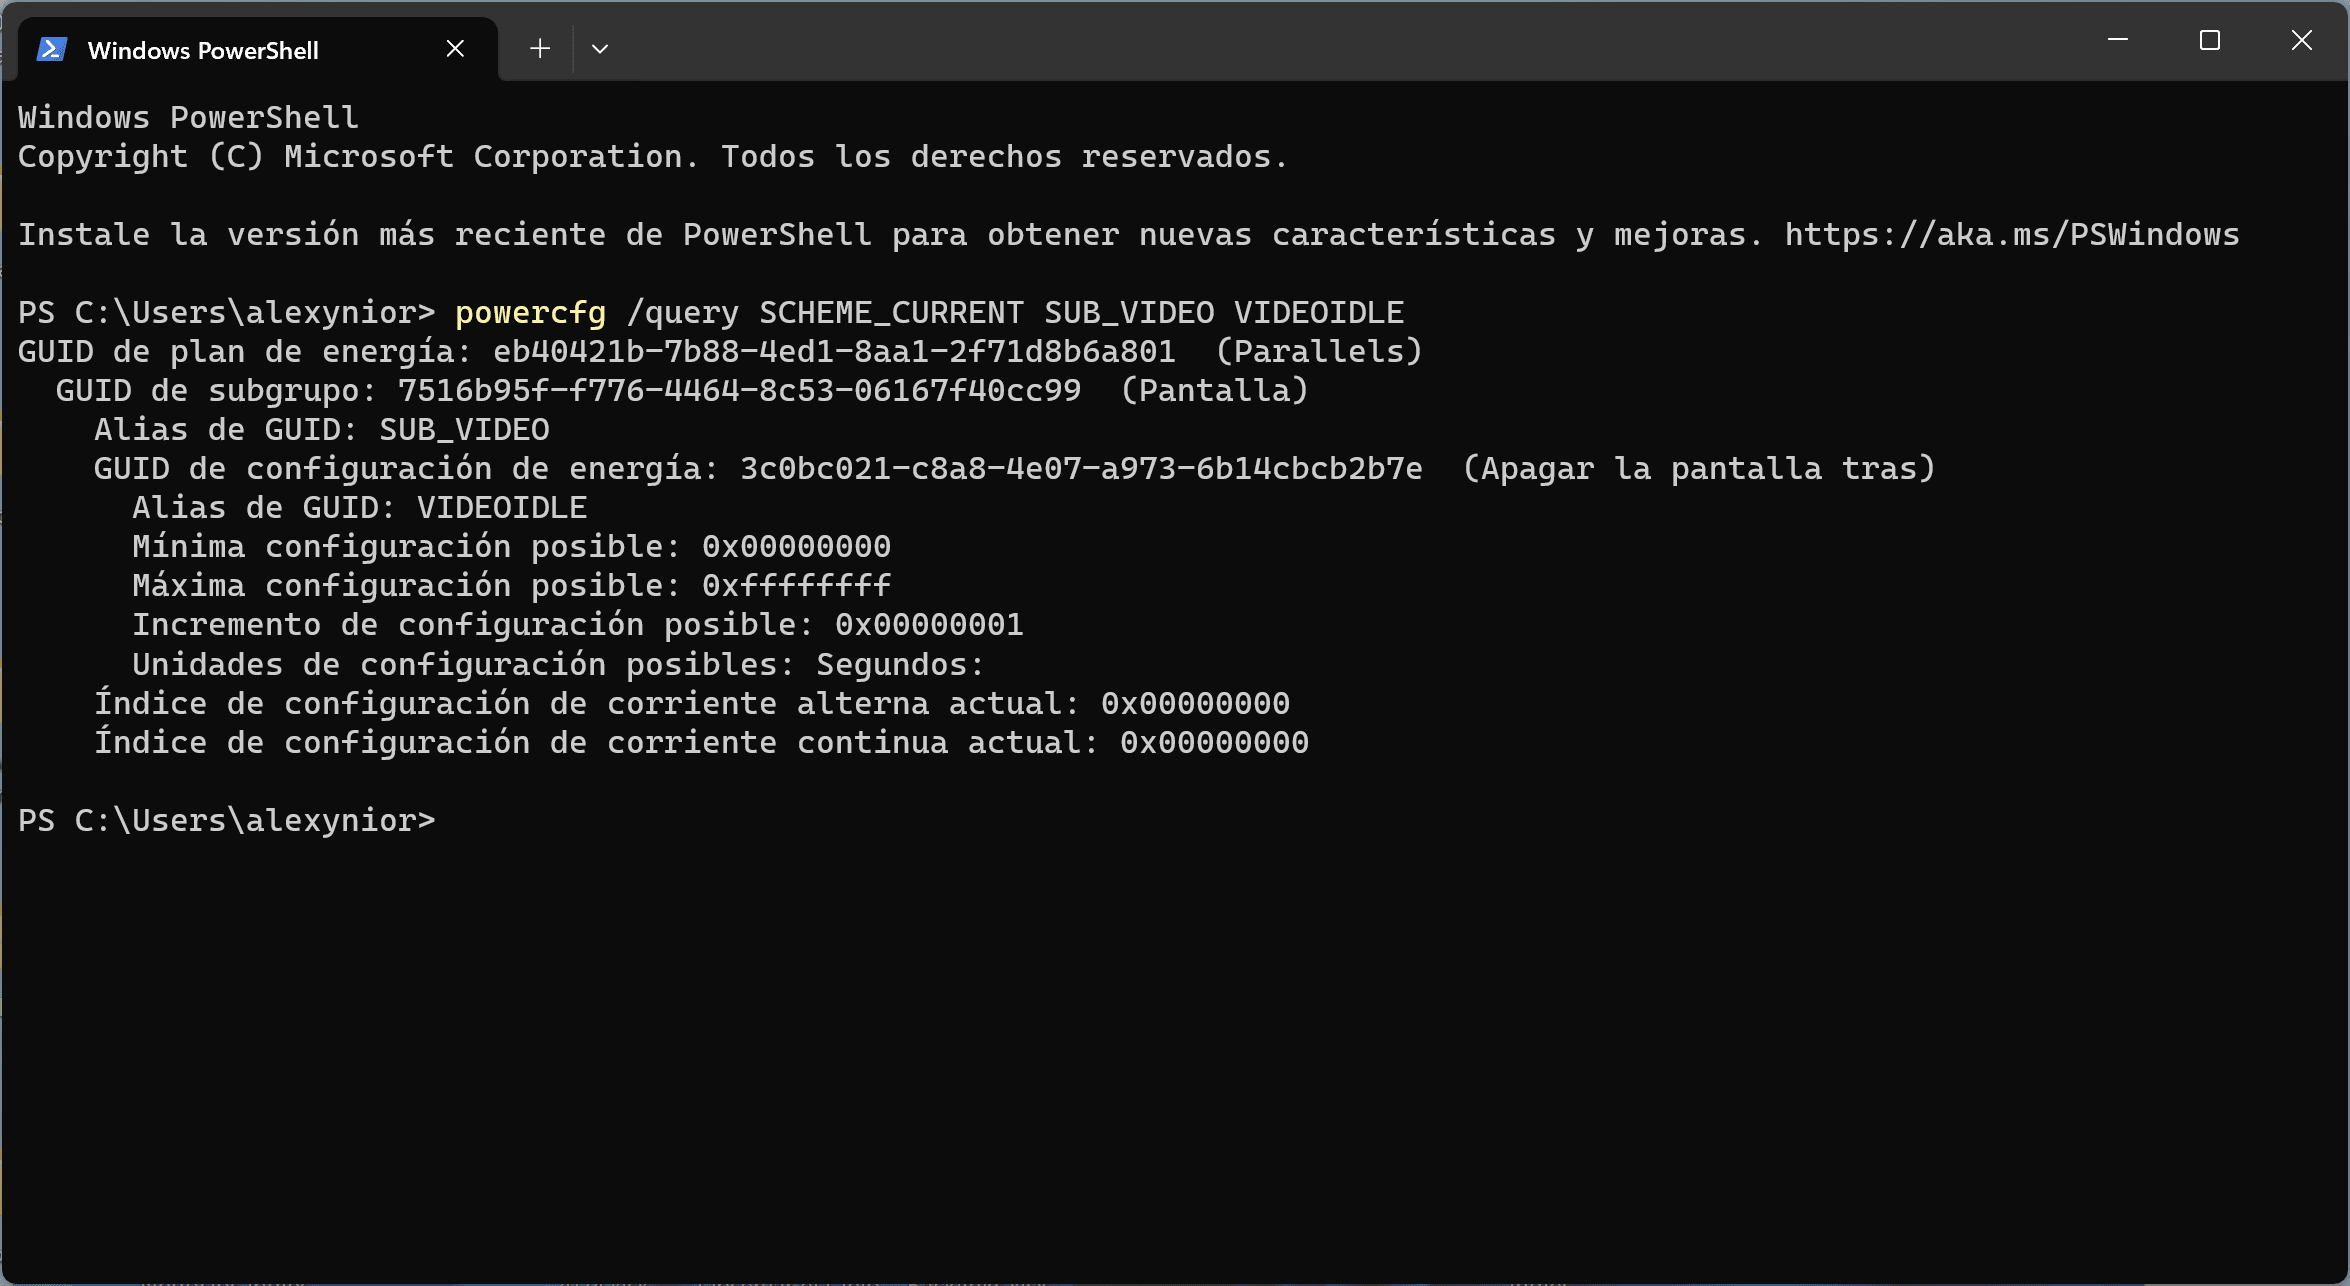
Task: Click the VIDEOIDLE alias in the output
Action: (502, 508)
